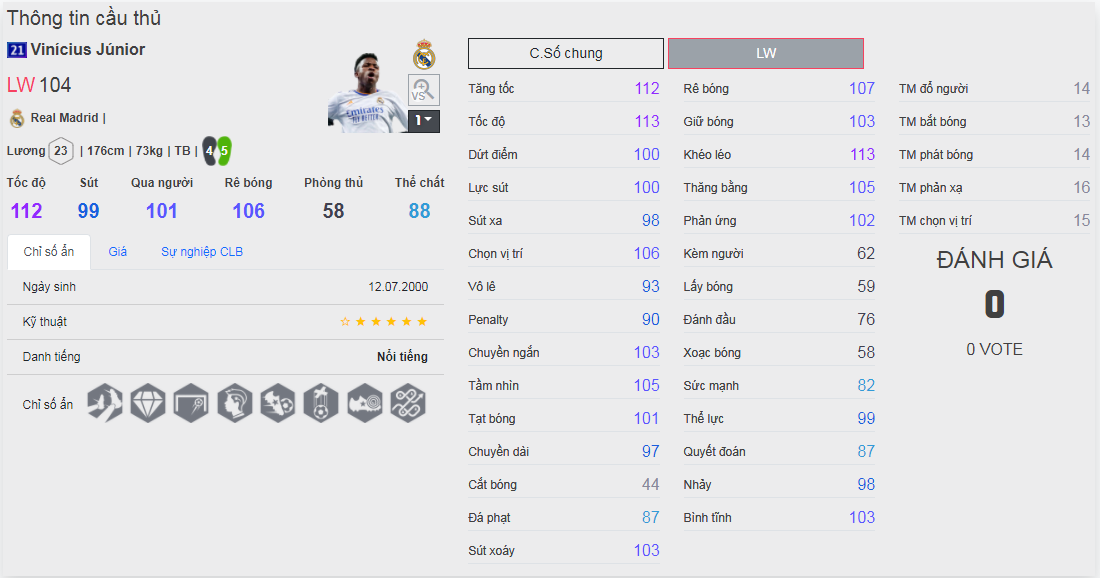This screenshot has width=1100, height=578.
Task: Open the Sự nghiệp CLB tab
Action: tap(202, 252)
